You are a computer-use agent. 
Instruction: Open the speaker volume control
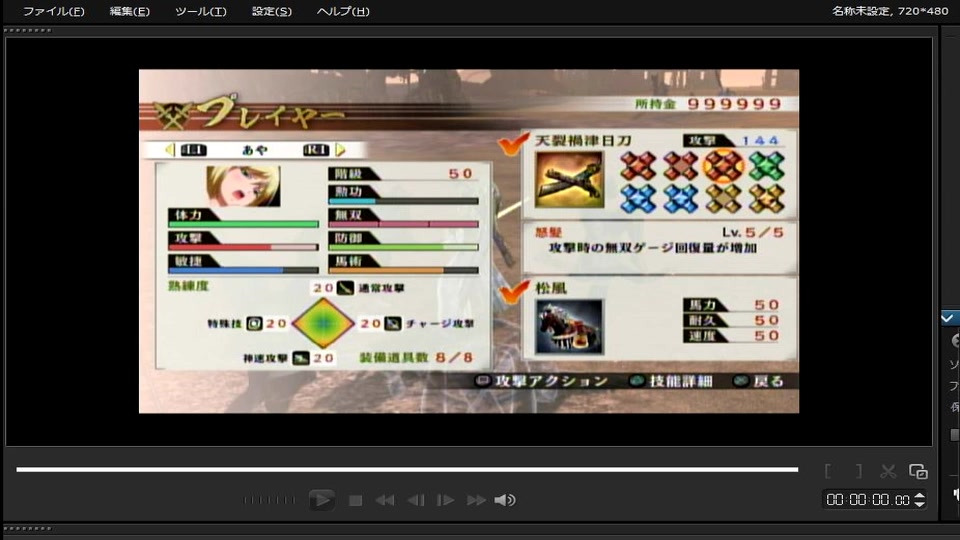[x=505, y=500]
